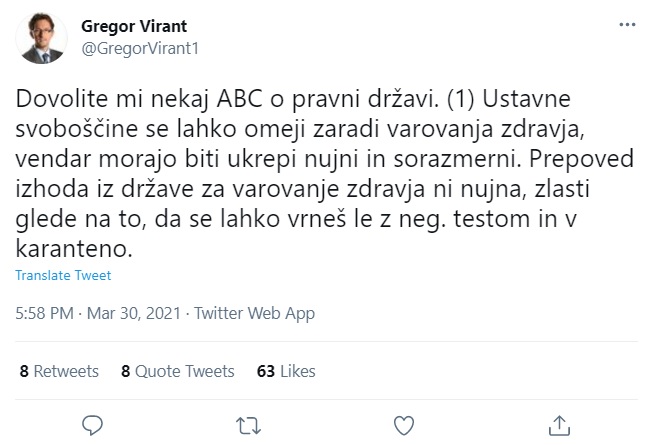This screenshot has height=446, width=650.
Task: Click the word "karanteno" in the tweet
Action: [x=74, y=245]
